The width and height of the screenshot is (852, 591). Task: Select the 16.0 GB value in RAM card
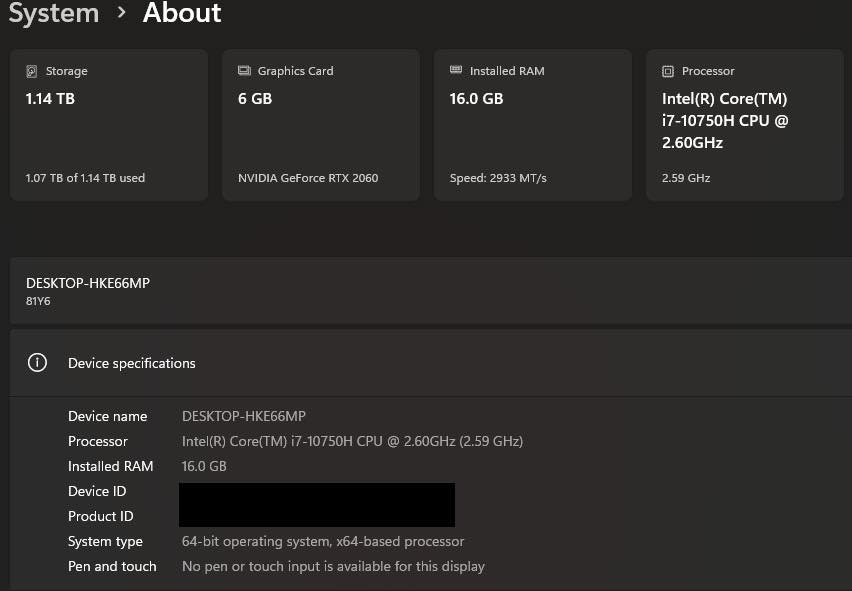point(477,99)
